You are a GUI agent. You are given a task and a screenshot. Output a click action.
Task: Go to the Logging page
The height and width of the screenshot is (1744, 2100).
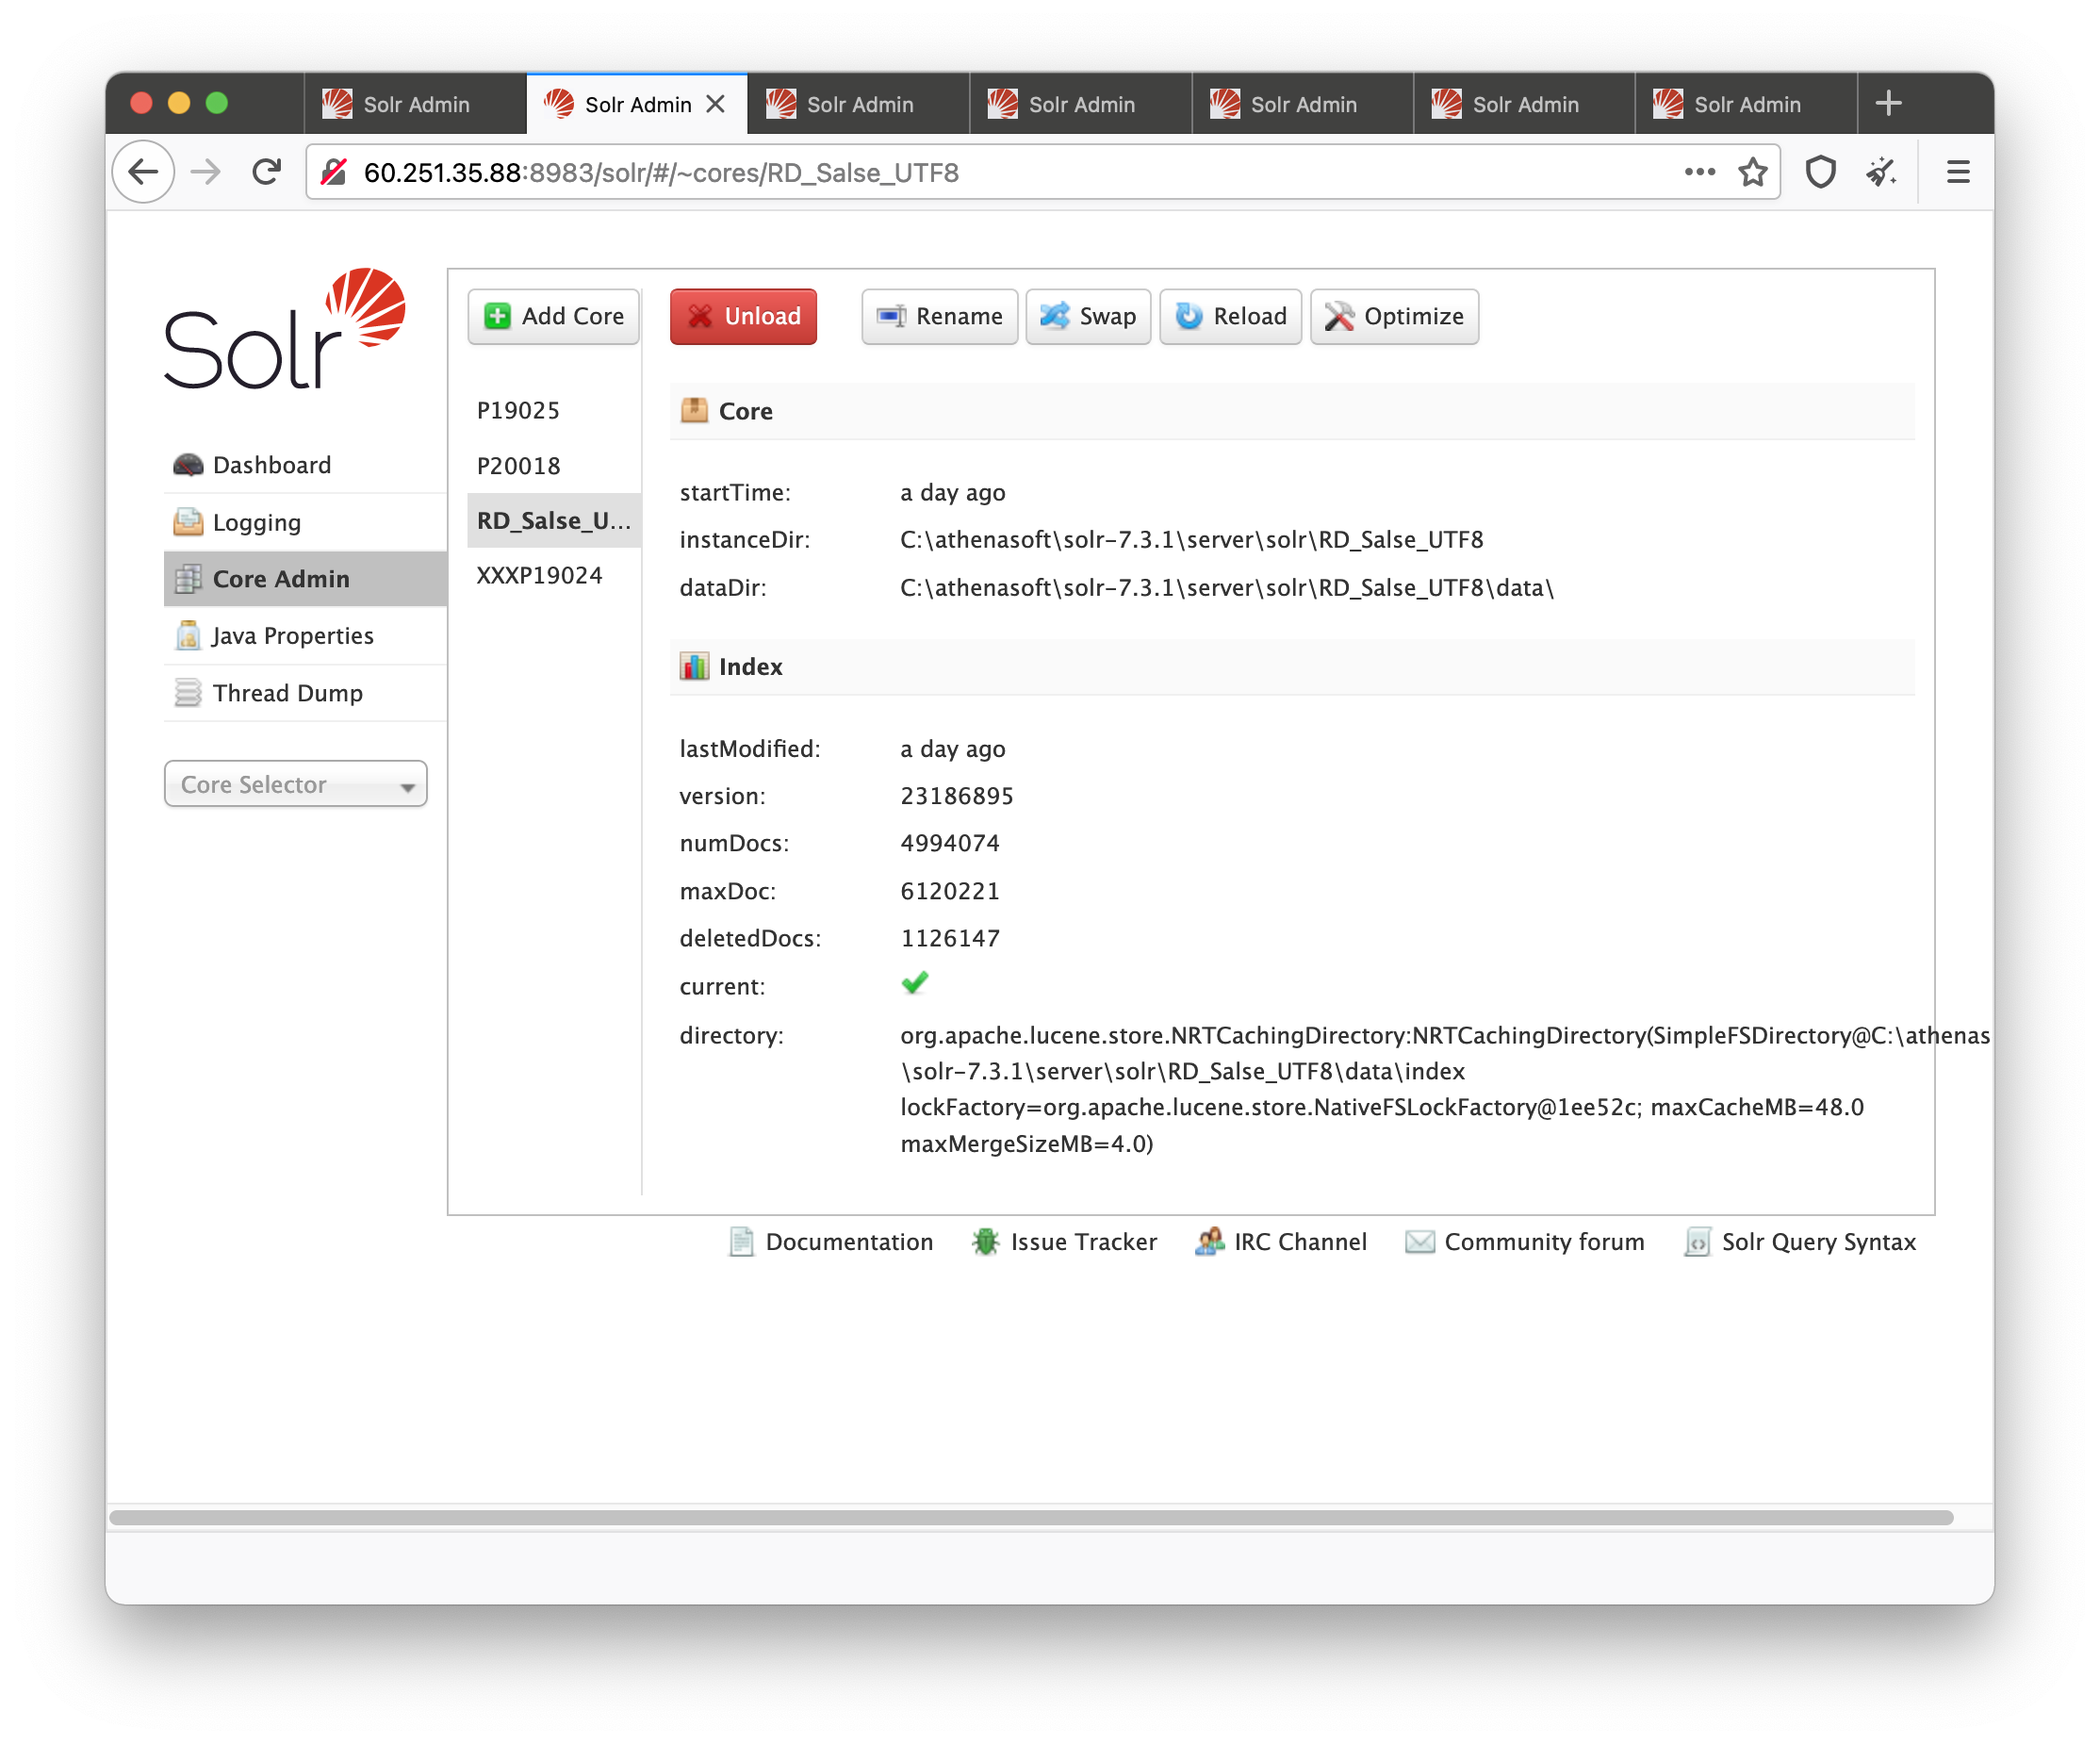coord(305,522)
